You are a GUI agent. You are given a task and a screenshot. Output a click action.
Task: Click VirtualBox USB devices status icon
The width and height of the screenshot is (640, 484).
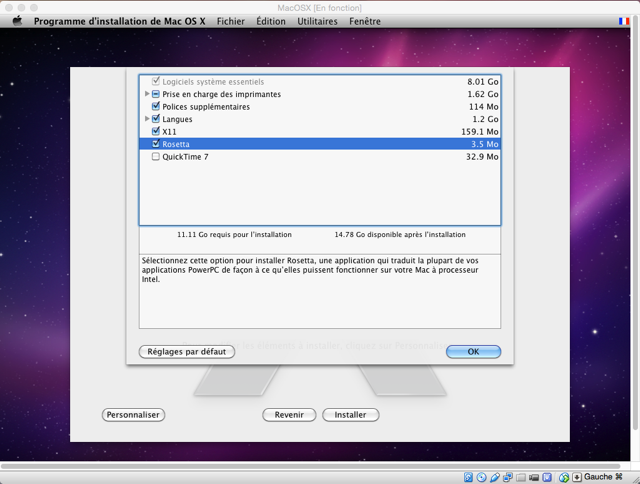tap(495, 477)
